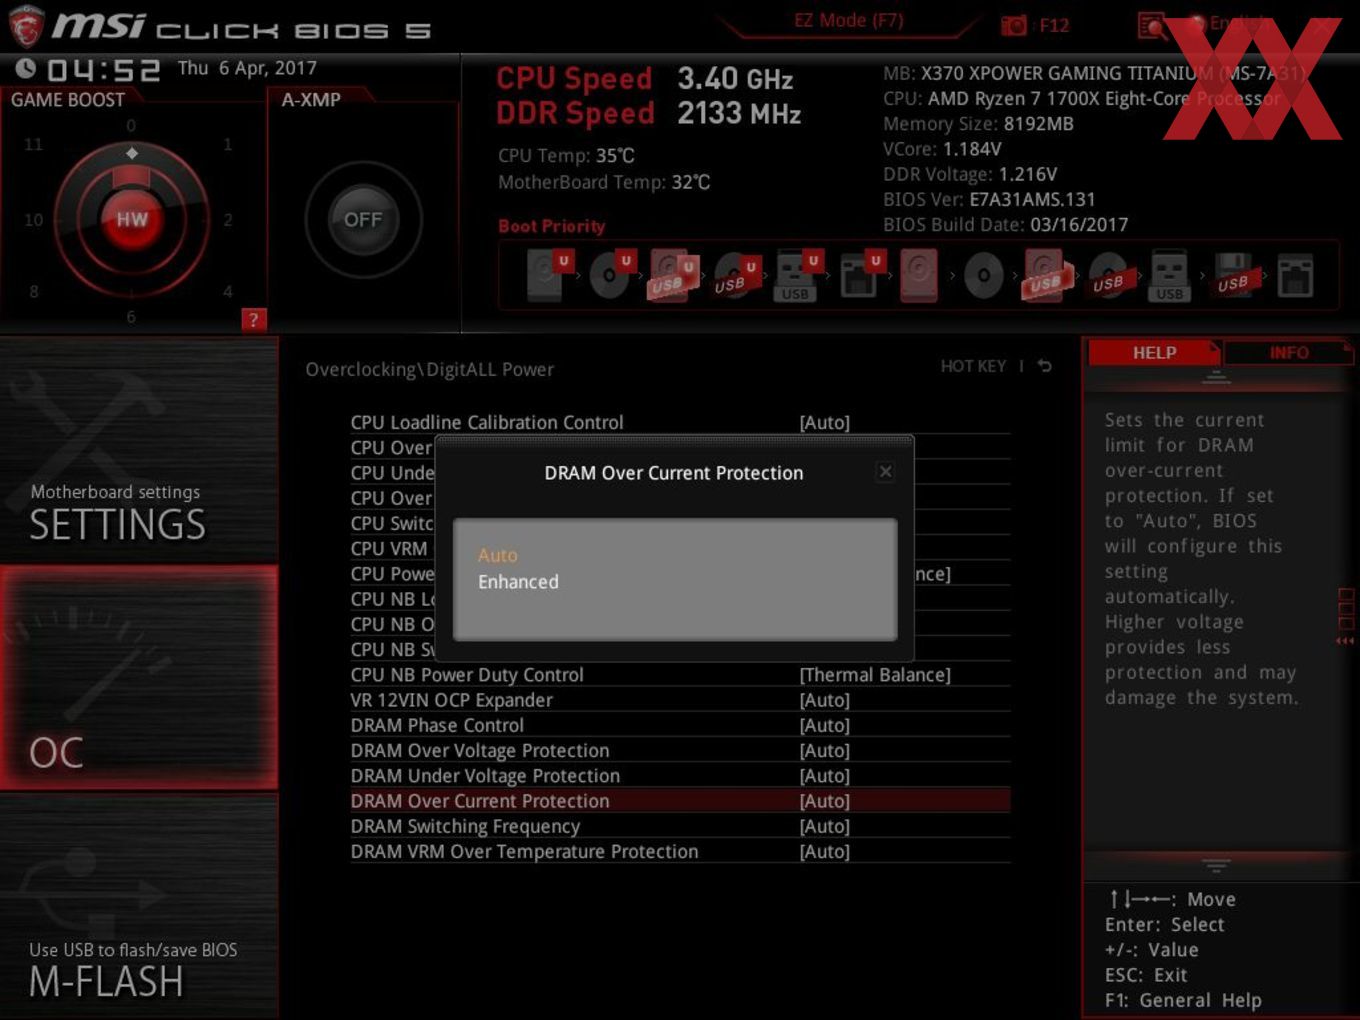
Task: Switch to the INFO tab
Action: (x=1288, y=352)
